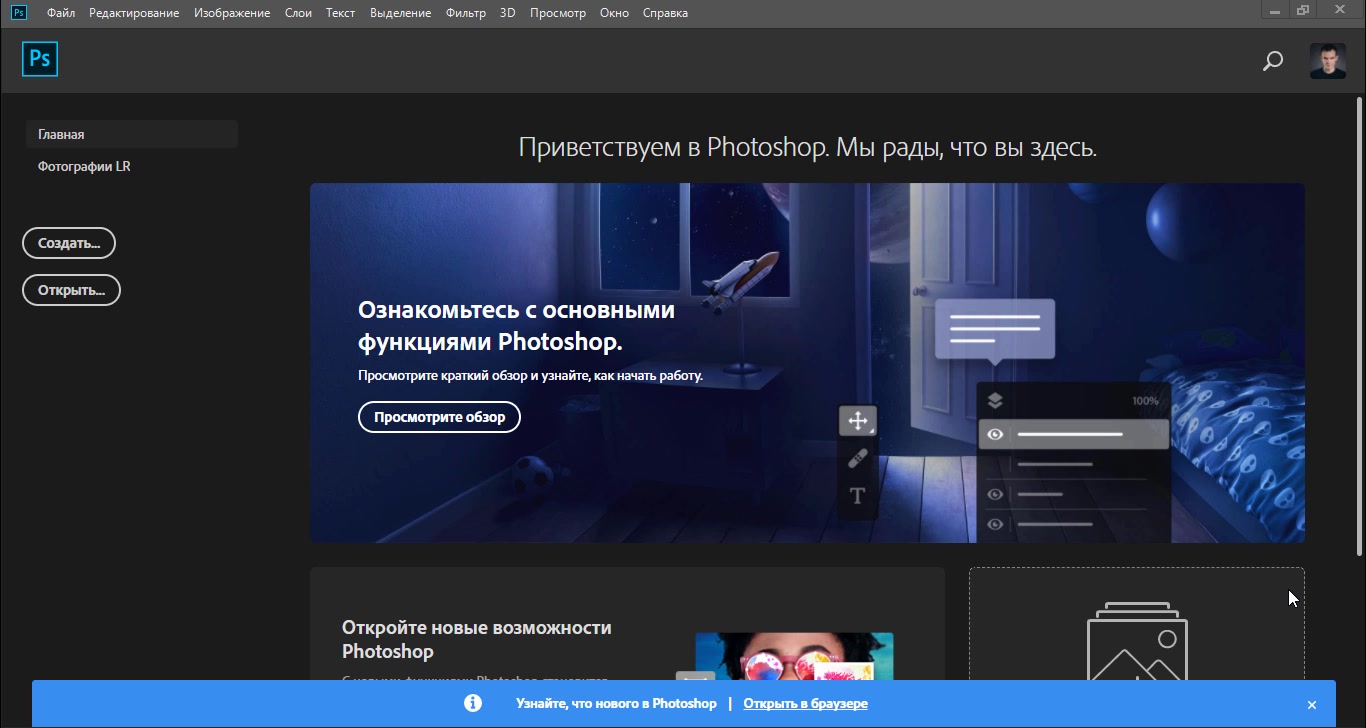Open the Справка menu

(x=665, y=13)
